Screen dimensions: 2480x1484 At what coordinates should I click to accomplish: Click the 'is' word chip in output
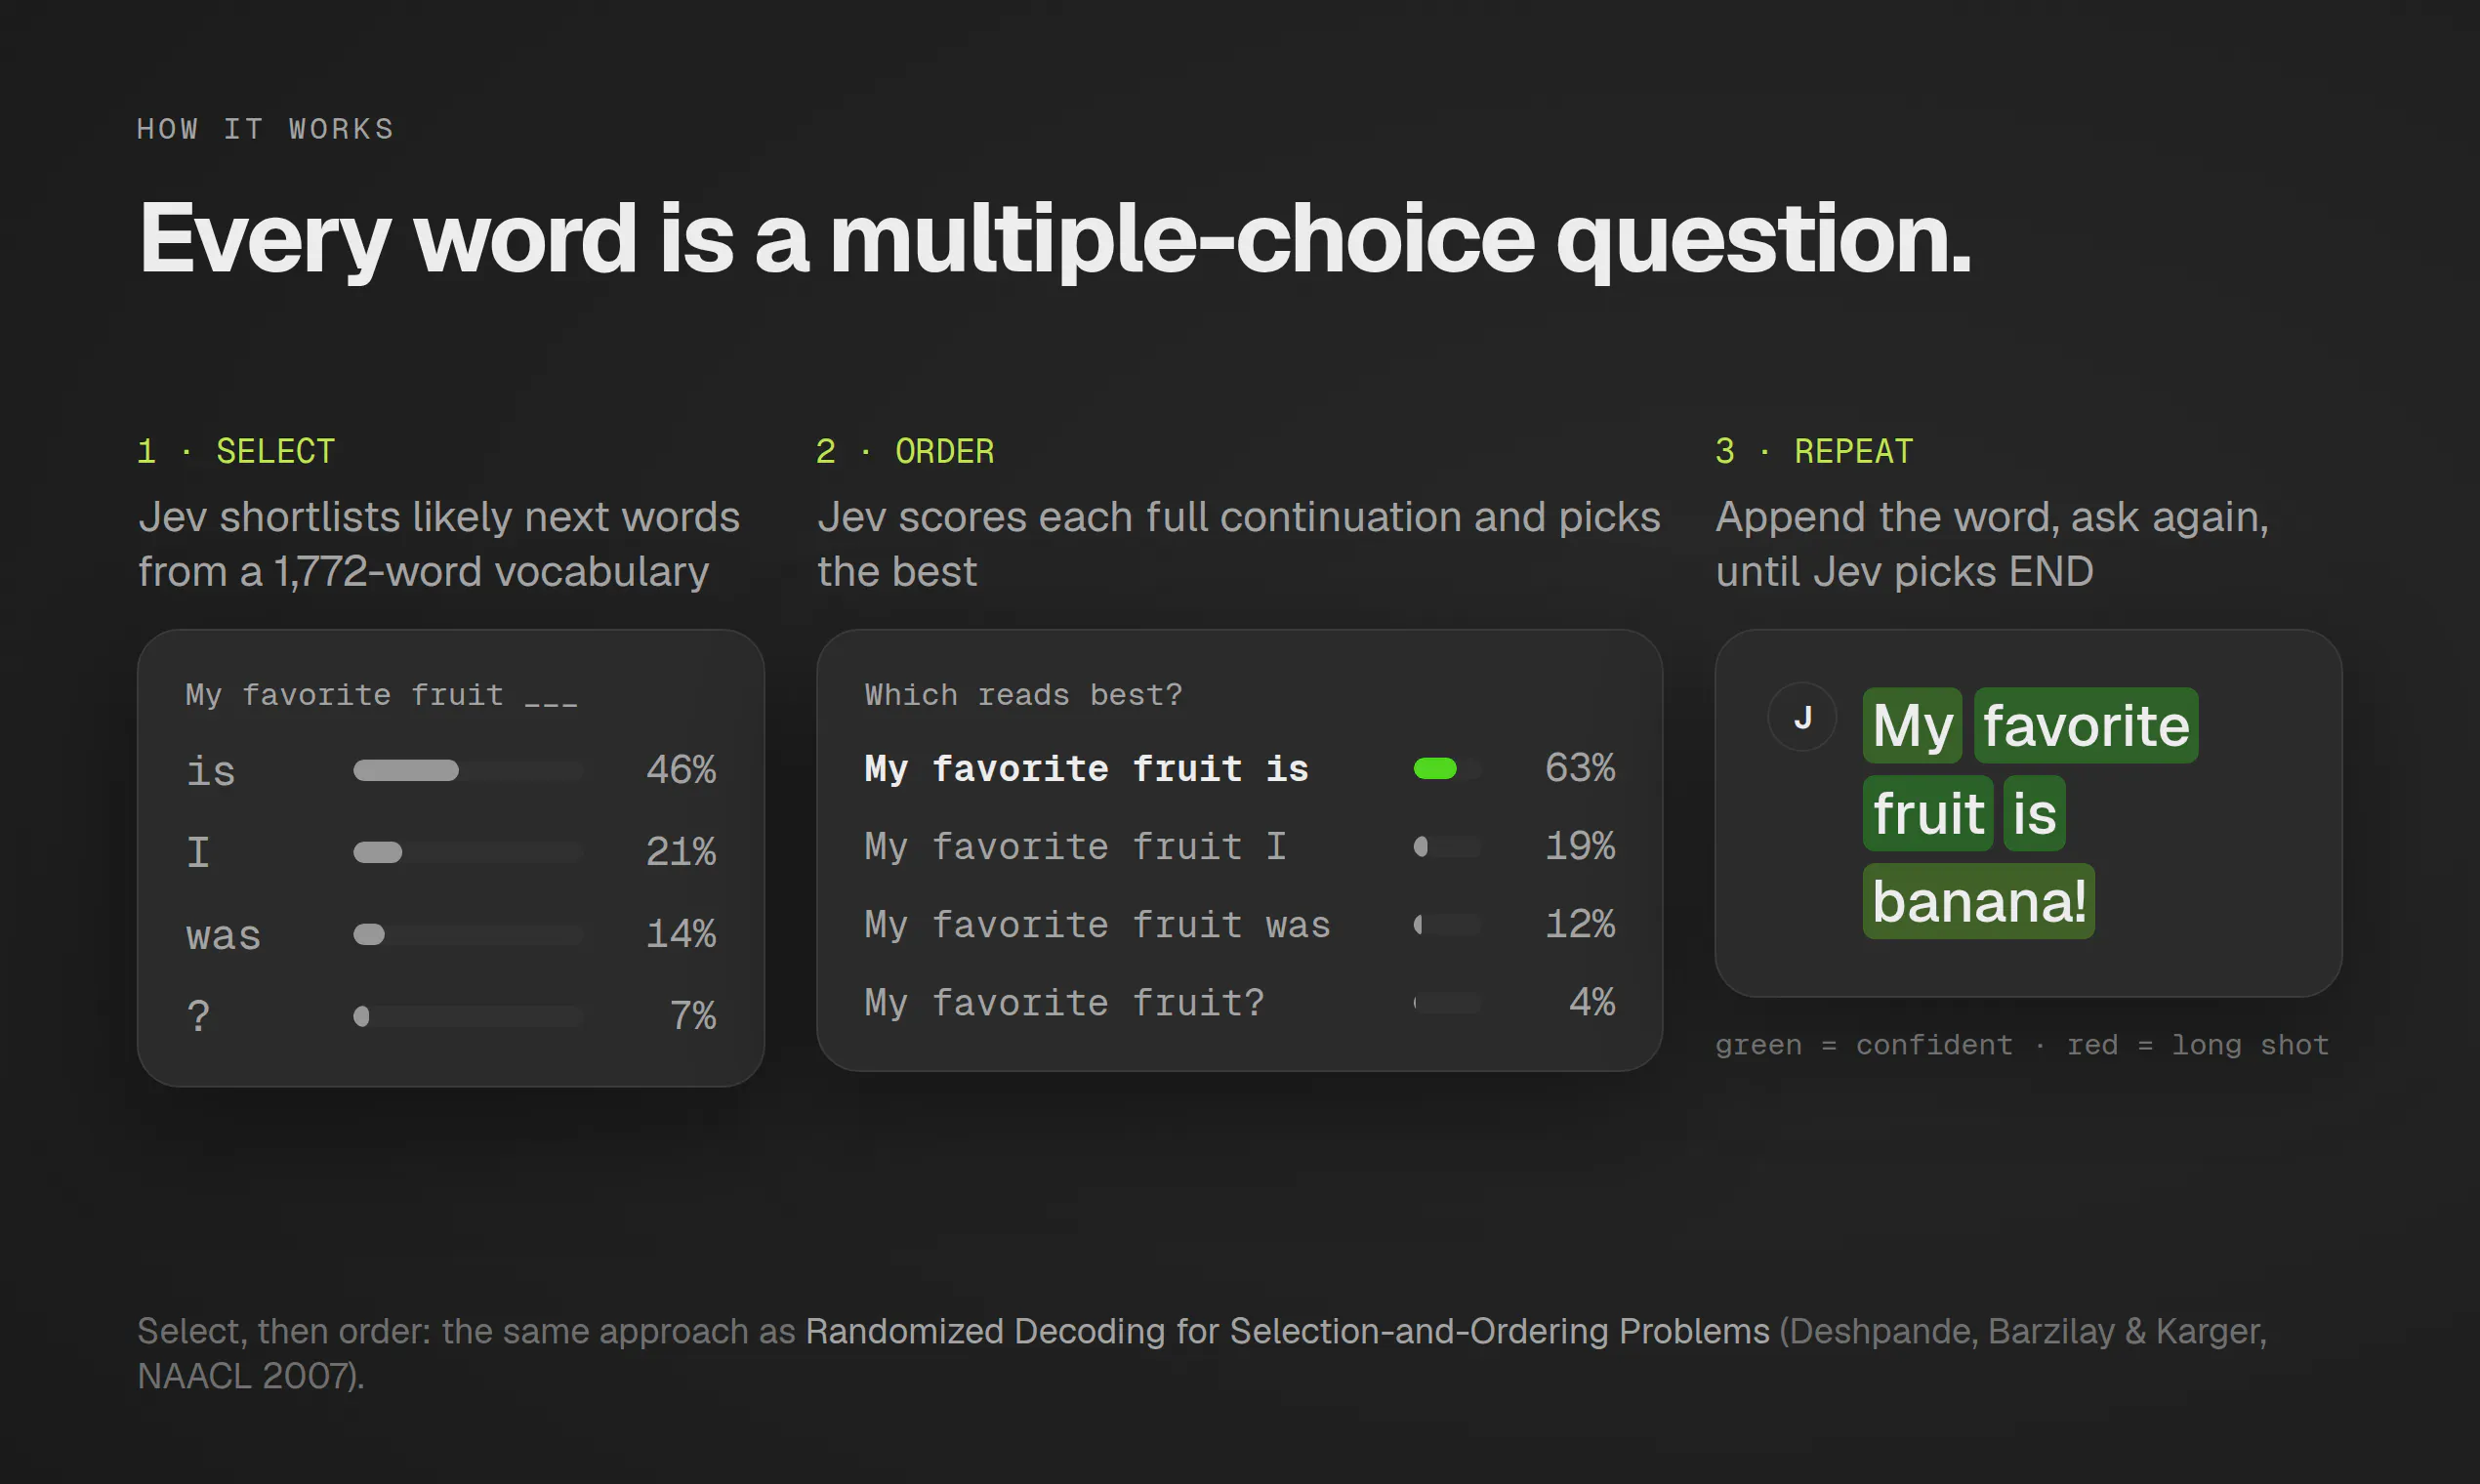[x=2035, y=813]
